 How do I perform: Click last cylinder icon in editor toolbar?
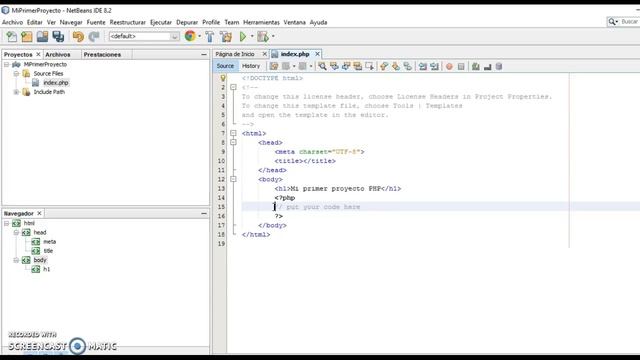pos(499,66)
